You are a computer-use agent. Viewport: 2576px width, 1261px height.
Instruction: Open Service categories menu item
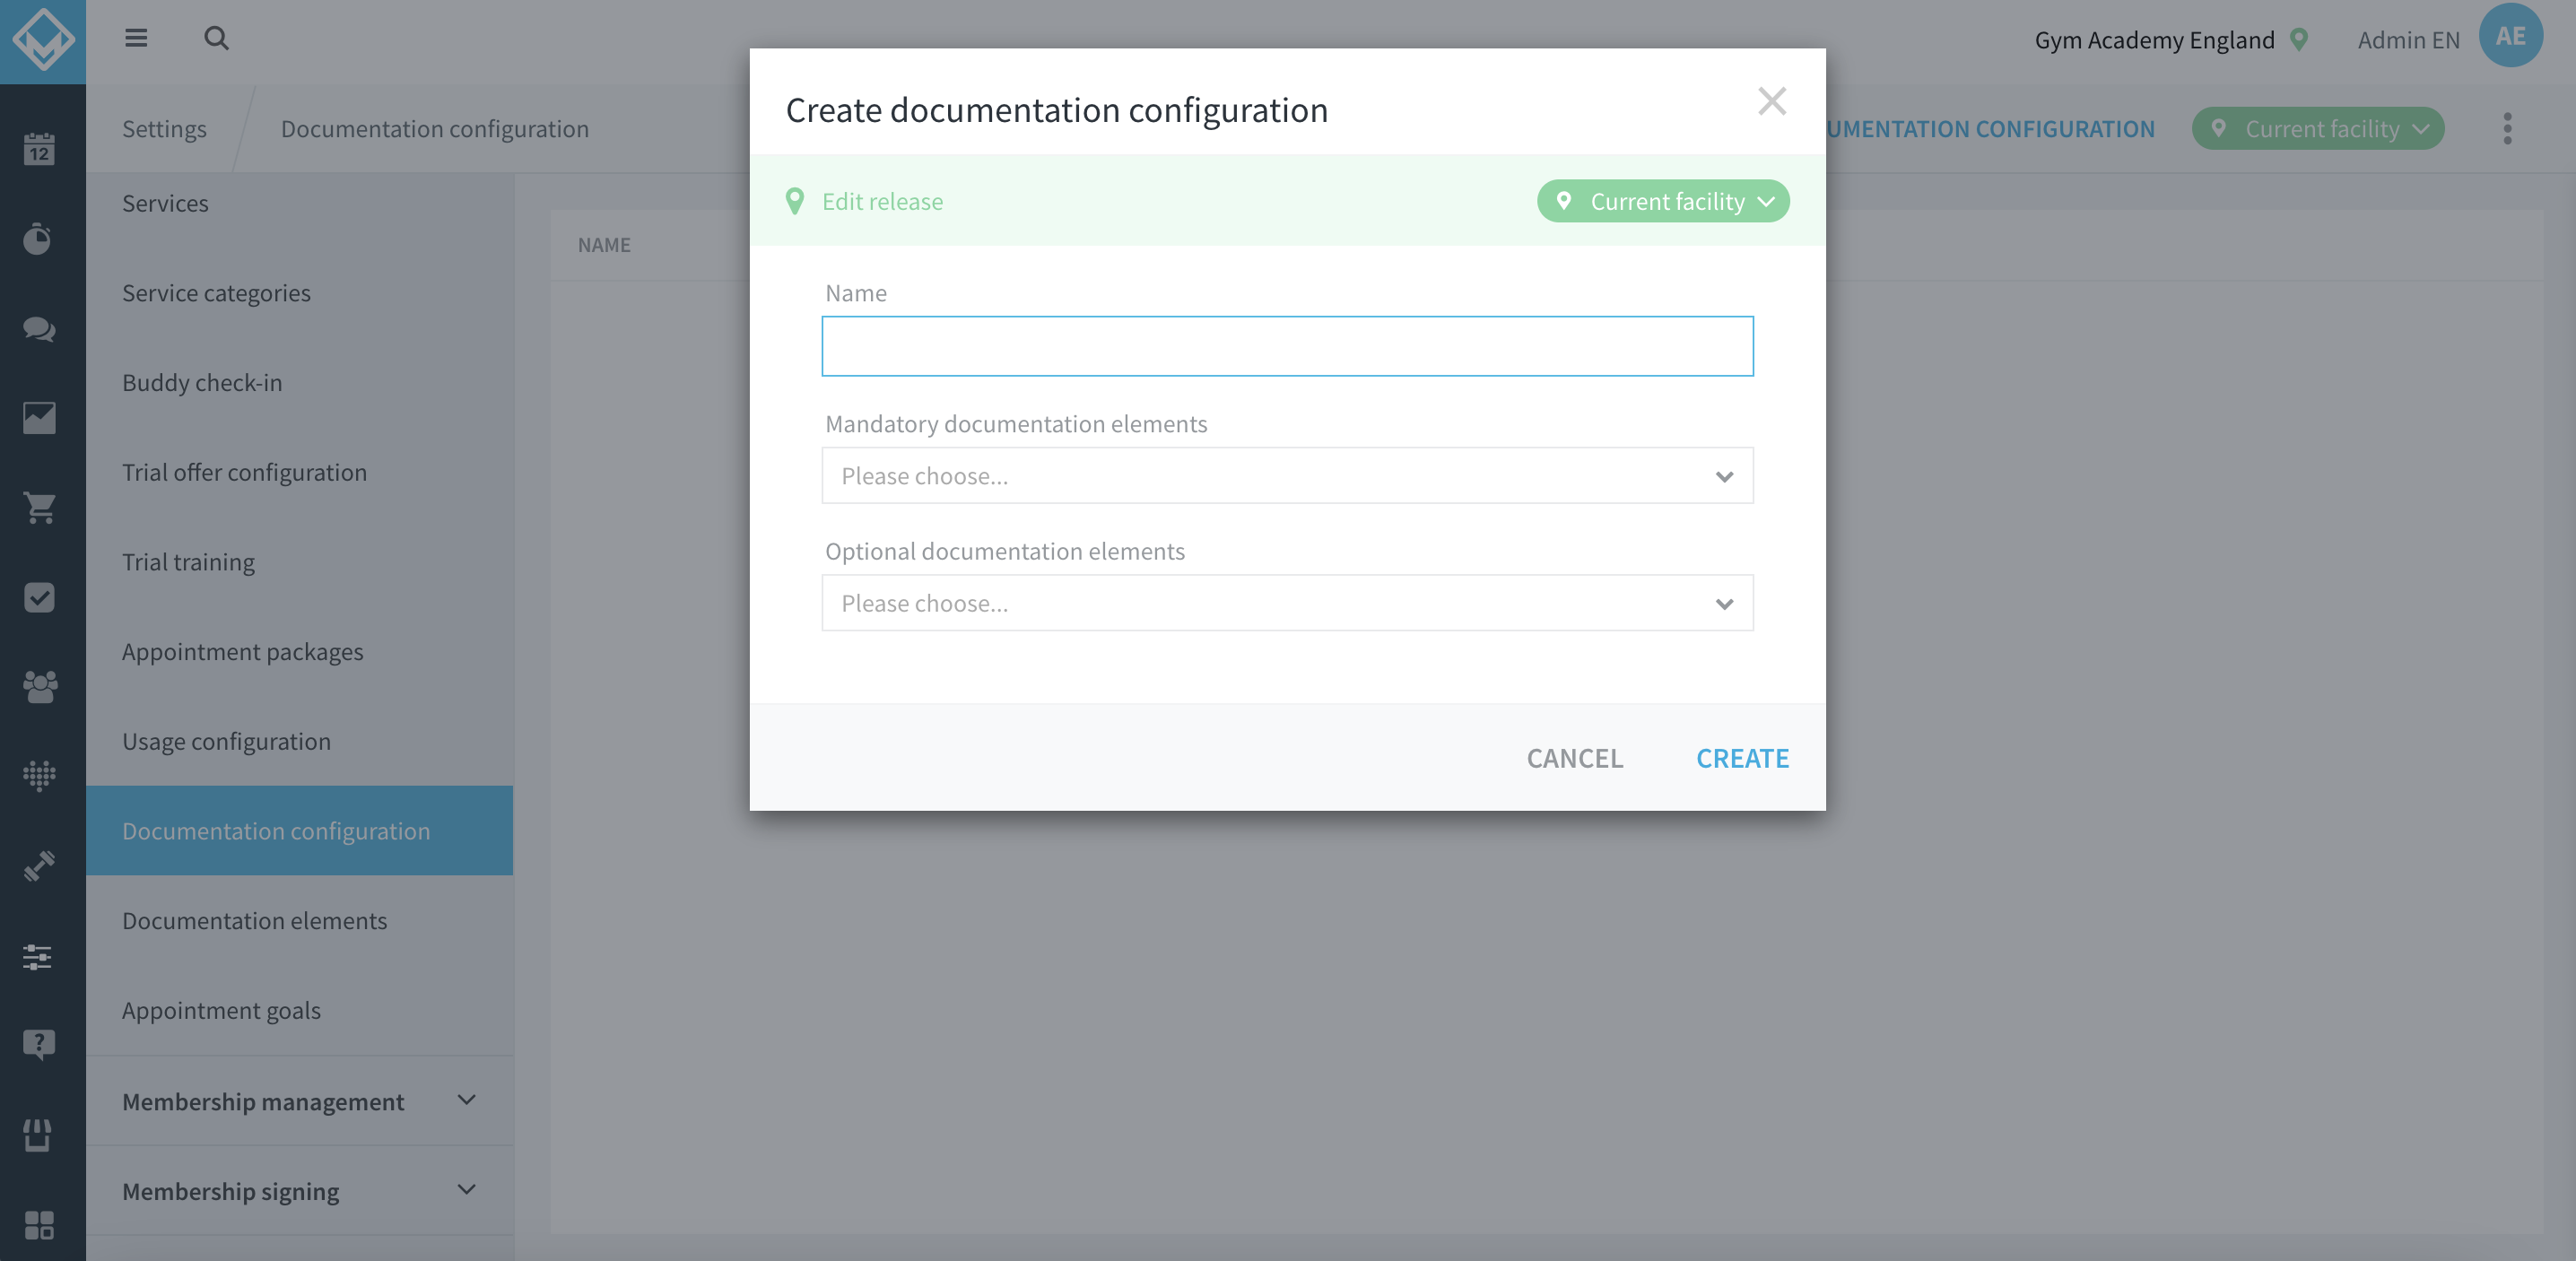299,292
